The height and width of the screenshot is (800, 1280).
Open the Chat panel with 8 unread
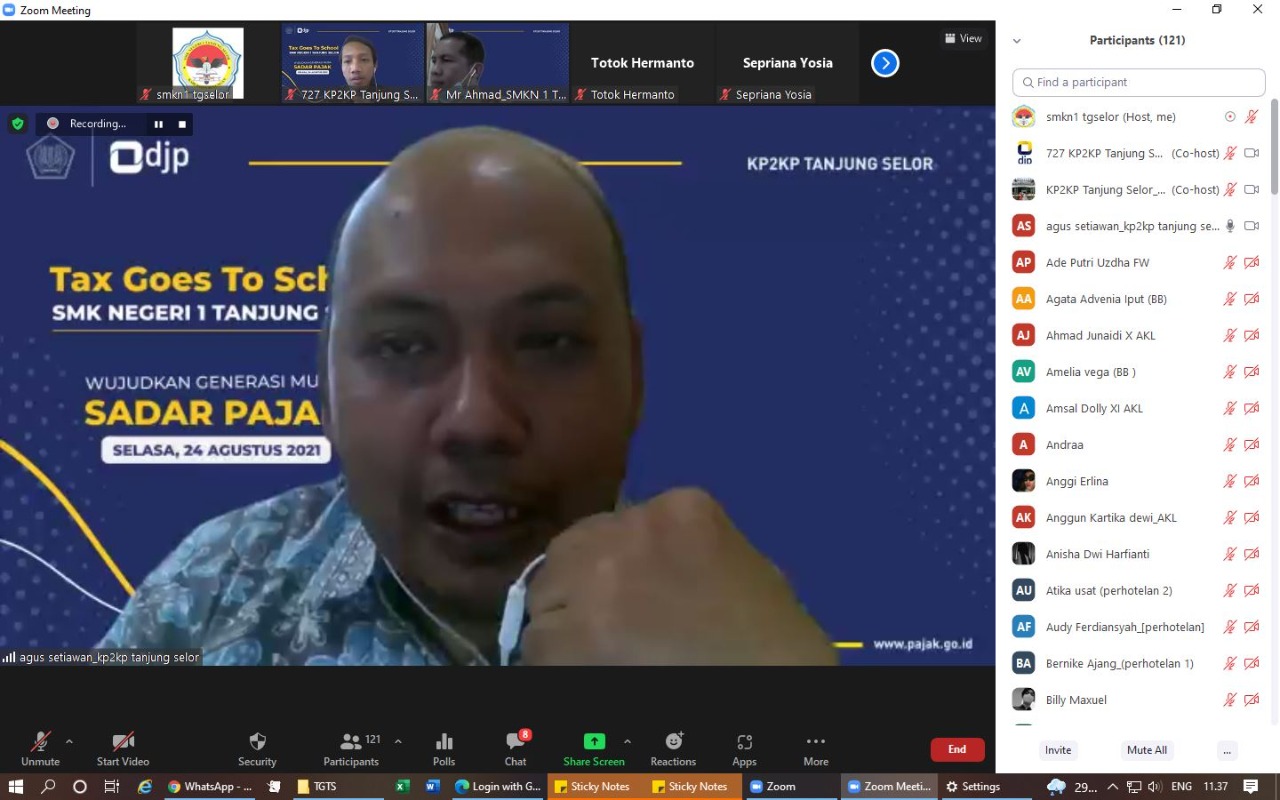tap(515, 742)
